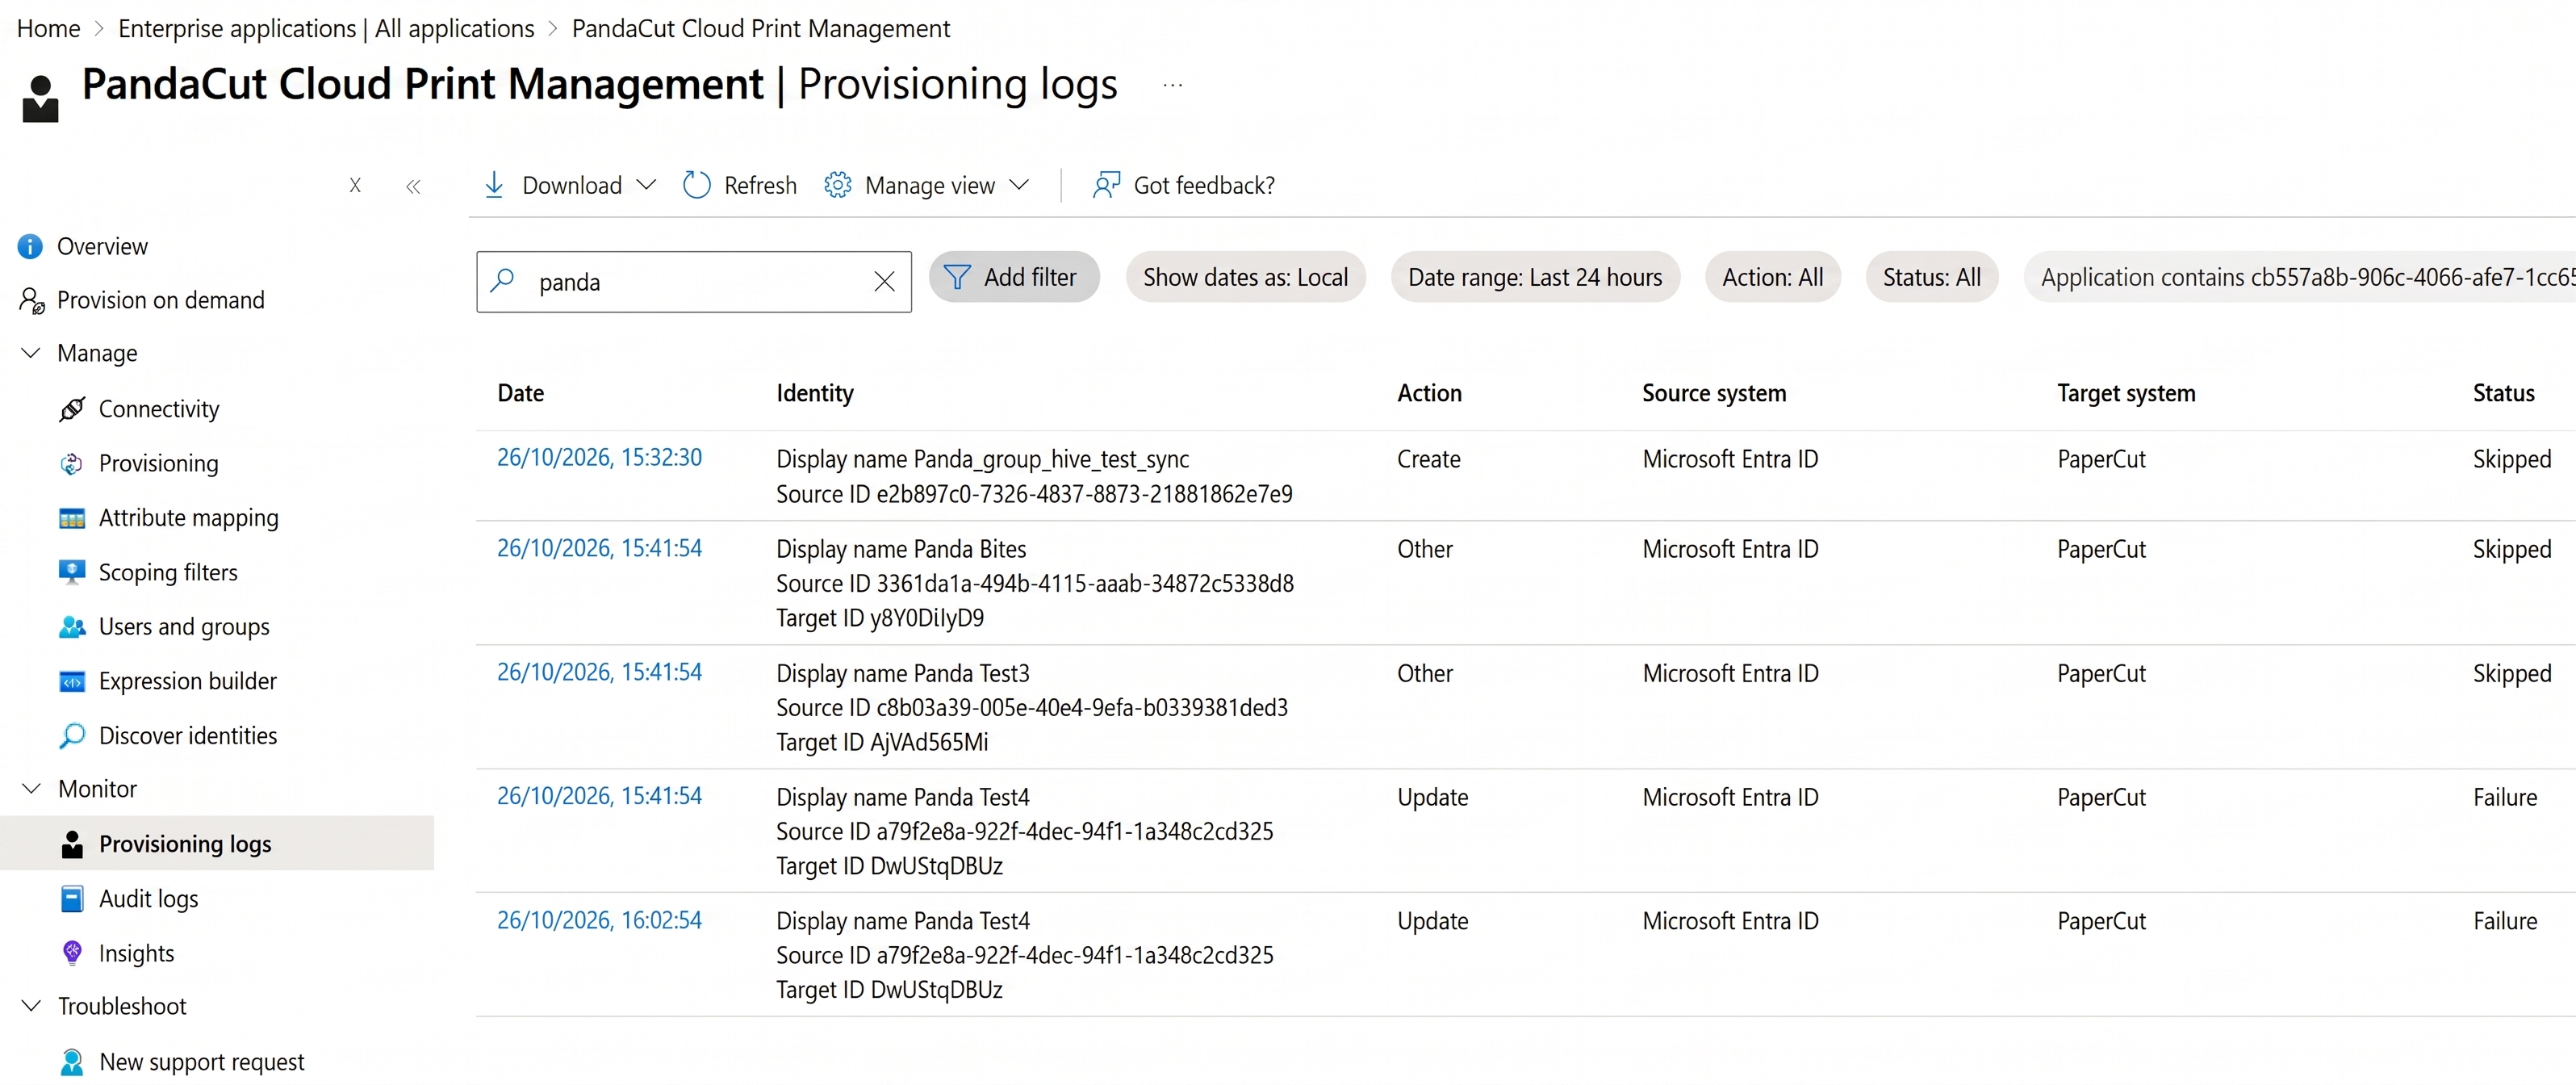The width and height of the screenshot is (2576, 1085).
Task: Click the Expression builder code icon
Action: (72, 681)
